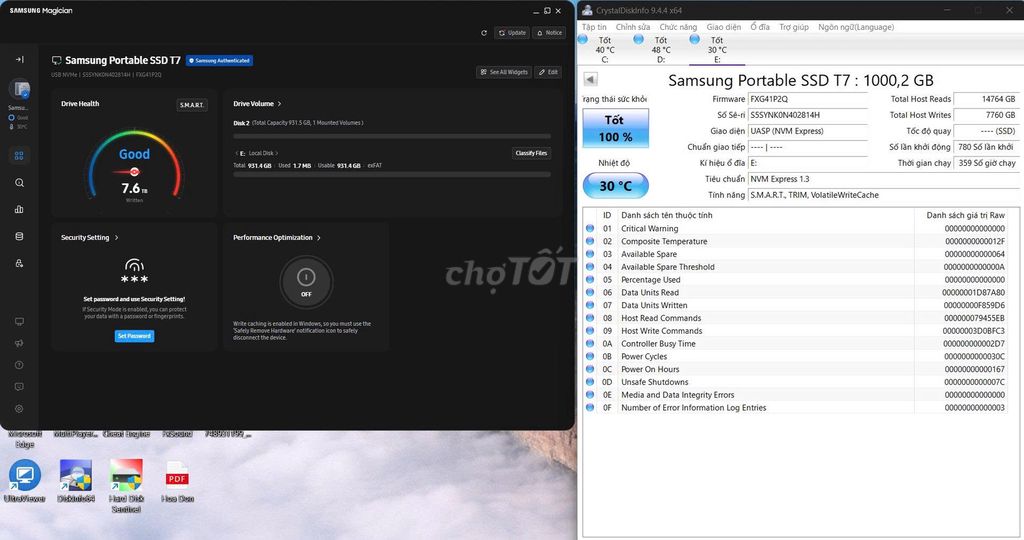Image resolution: width=1024 pixels, height=540 pixels.
Task: Open Diagnostic Scan magnifier icon in sidebar
Action: [x=19, y=183]
